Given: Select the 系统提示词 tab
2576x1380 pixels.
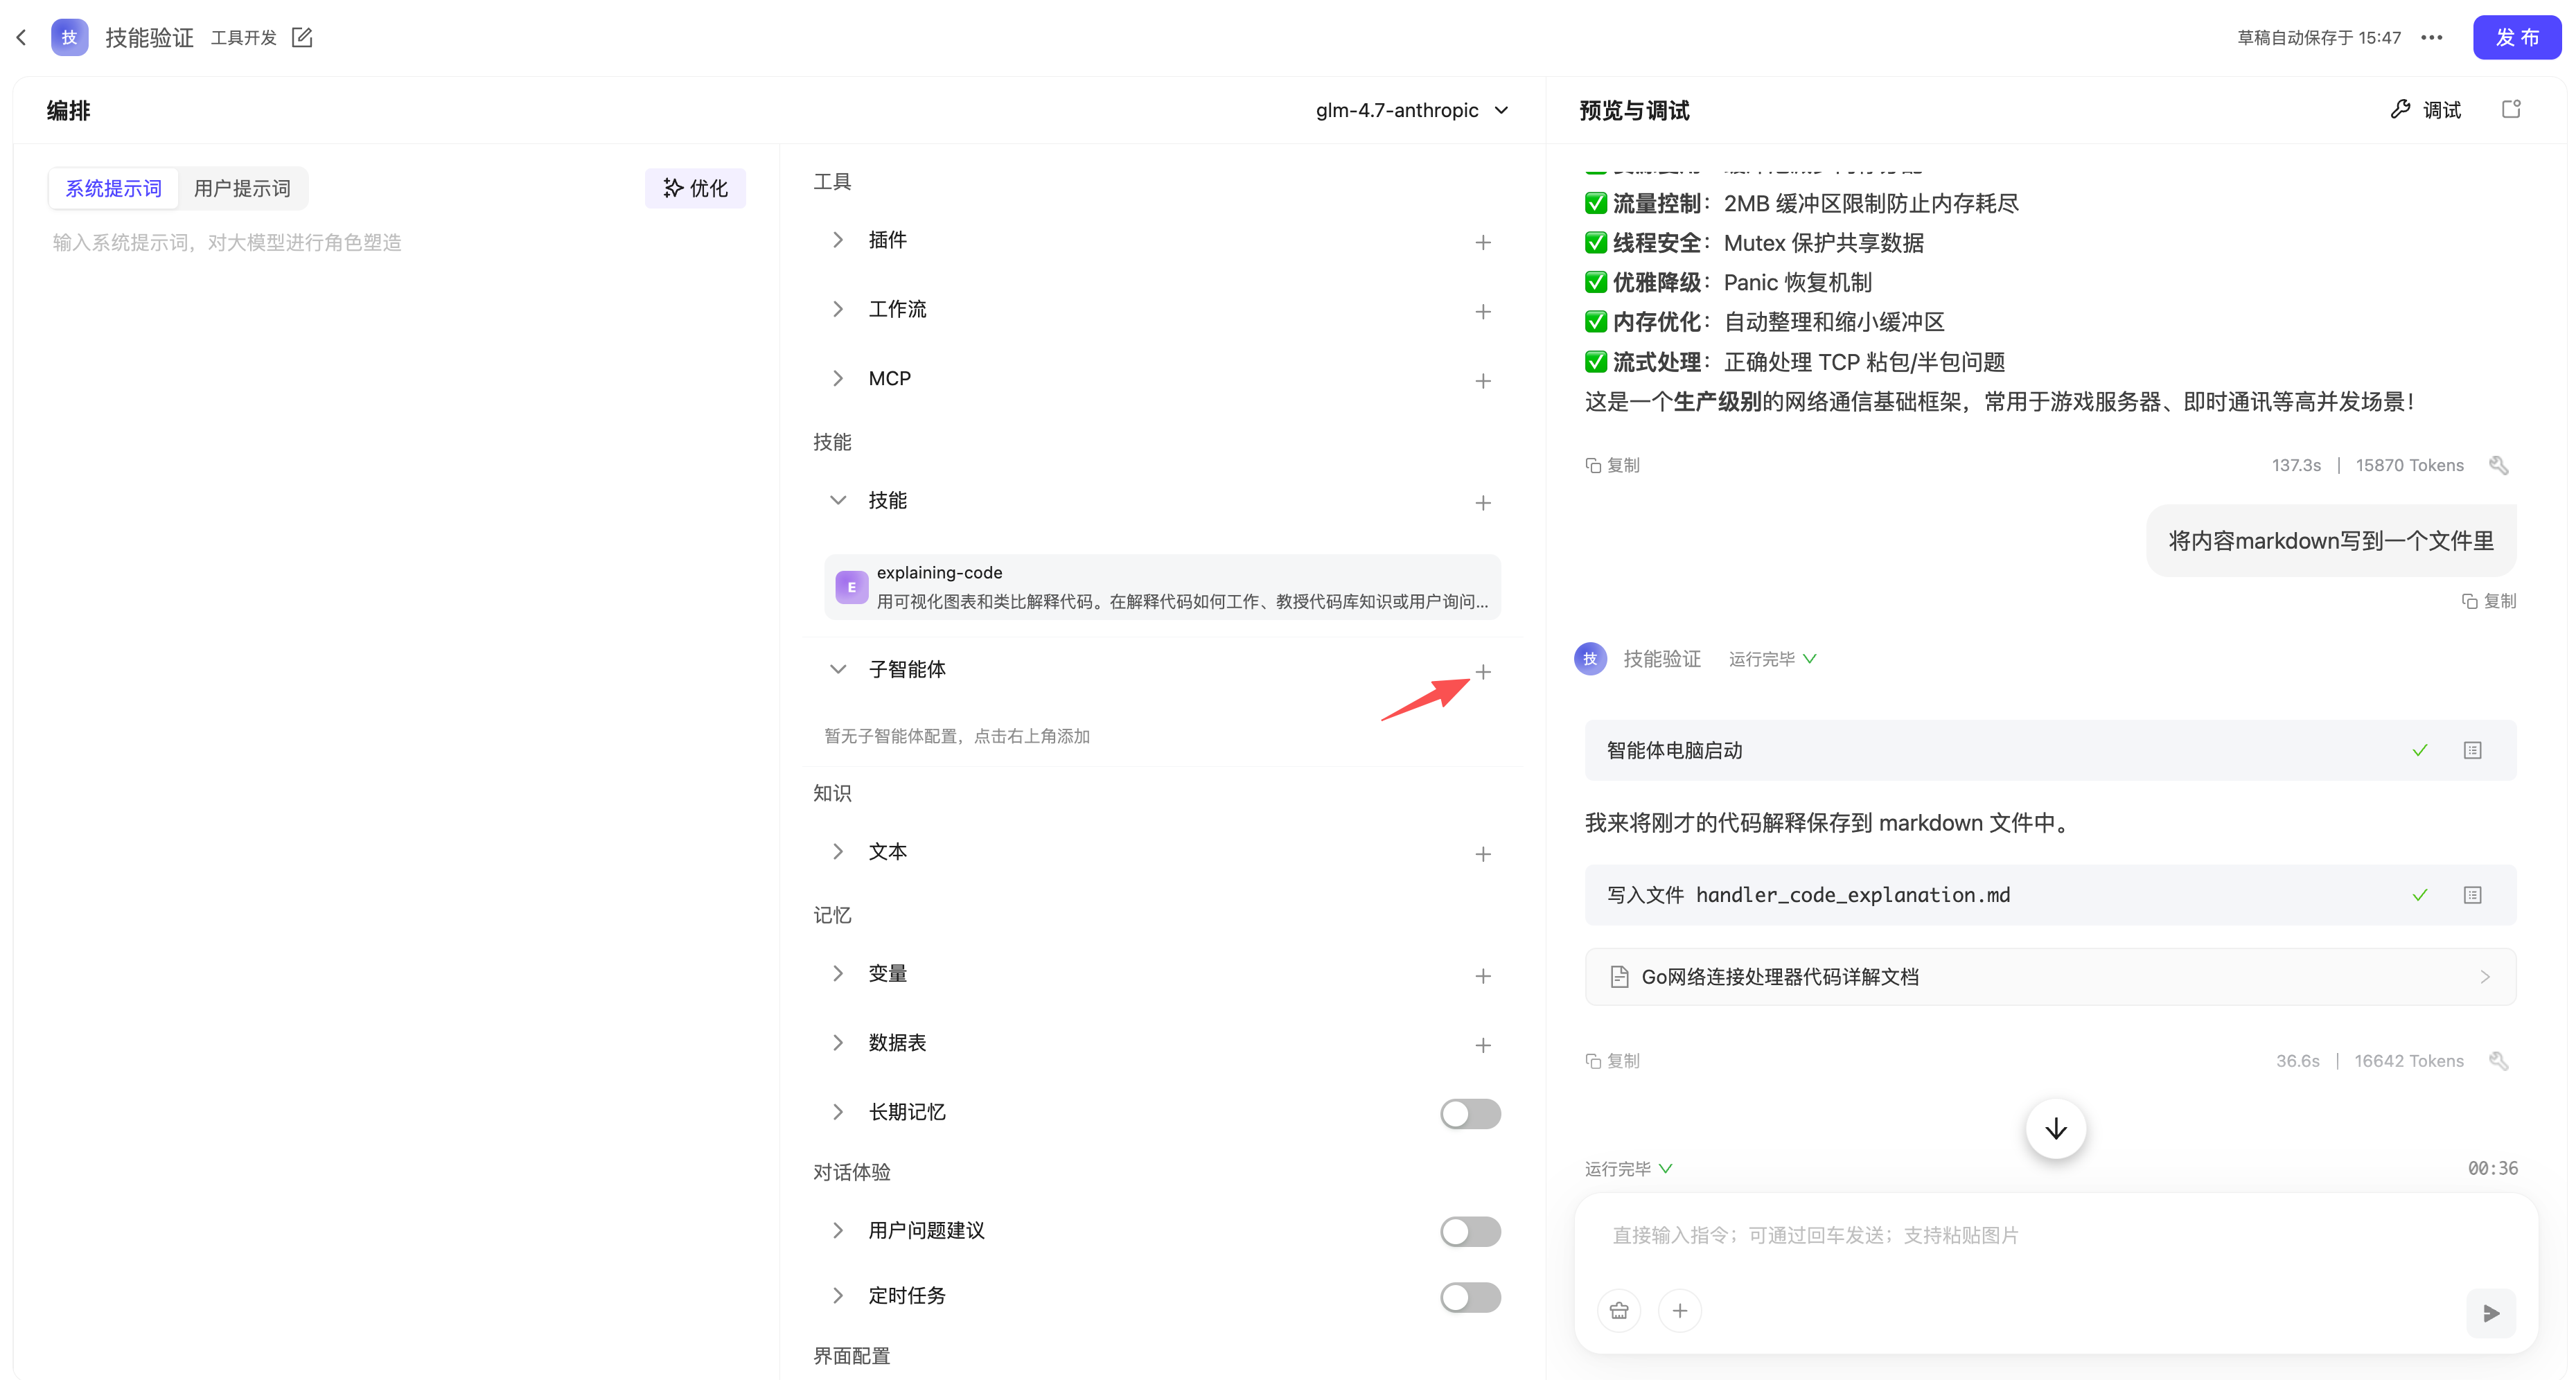Looking at the screenshot, I should tap(114, 189).
